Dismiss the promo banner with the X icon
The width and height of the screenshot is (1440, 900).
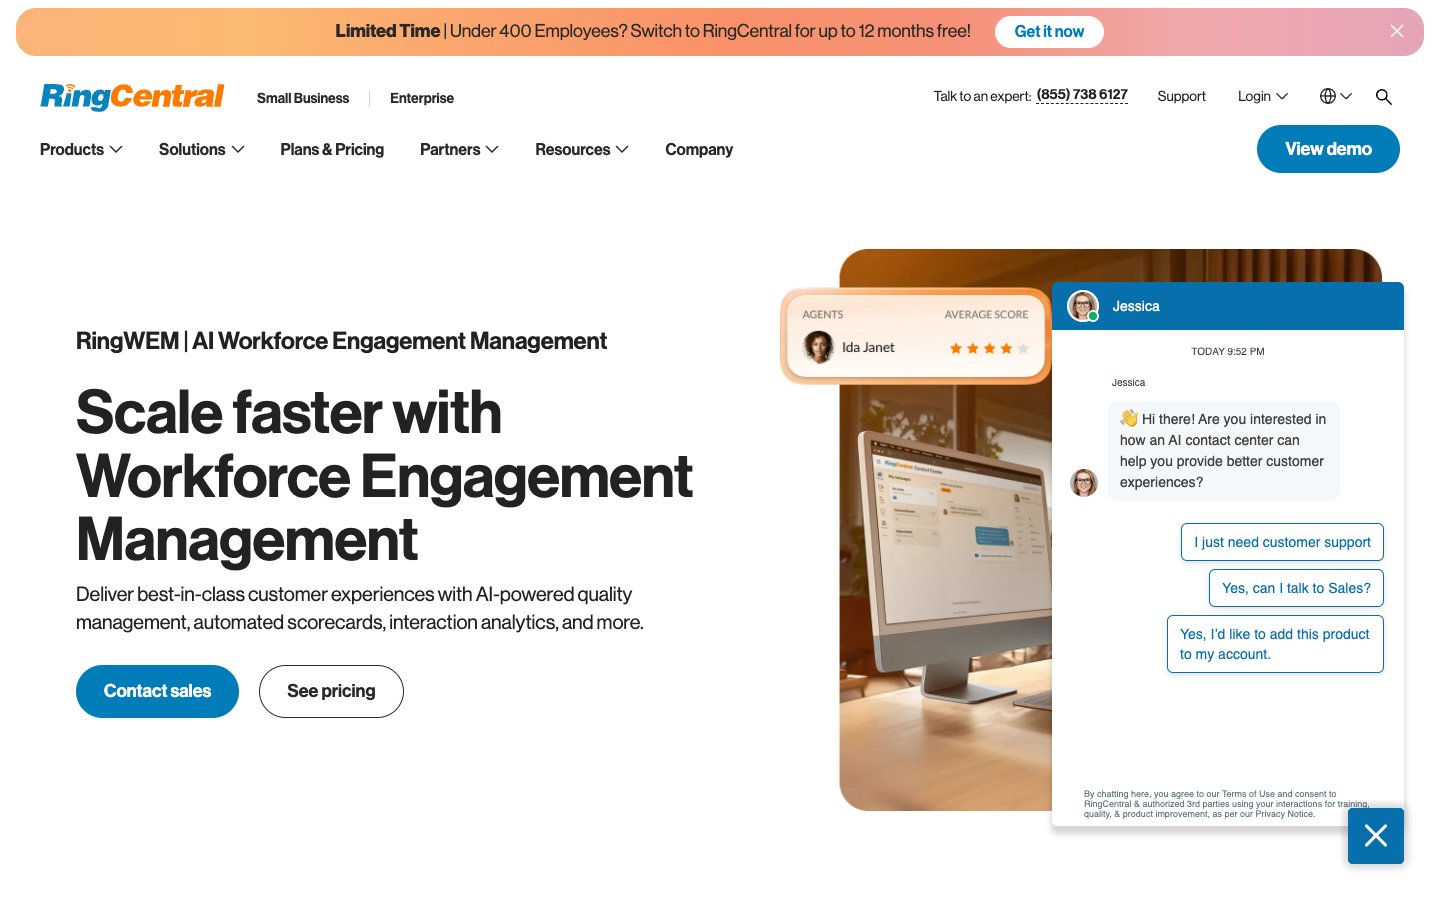[x=1397, y=31]
